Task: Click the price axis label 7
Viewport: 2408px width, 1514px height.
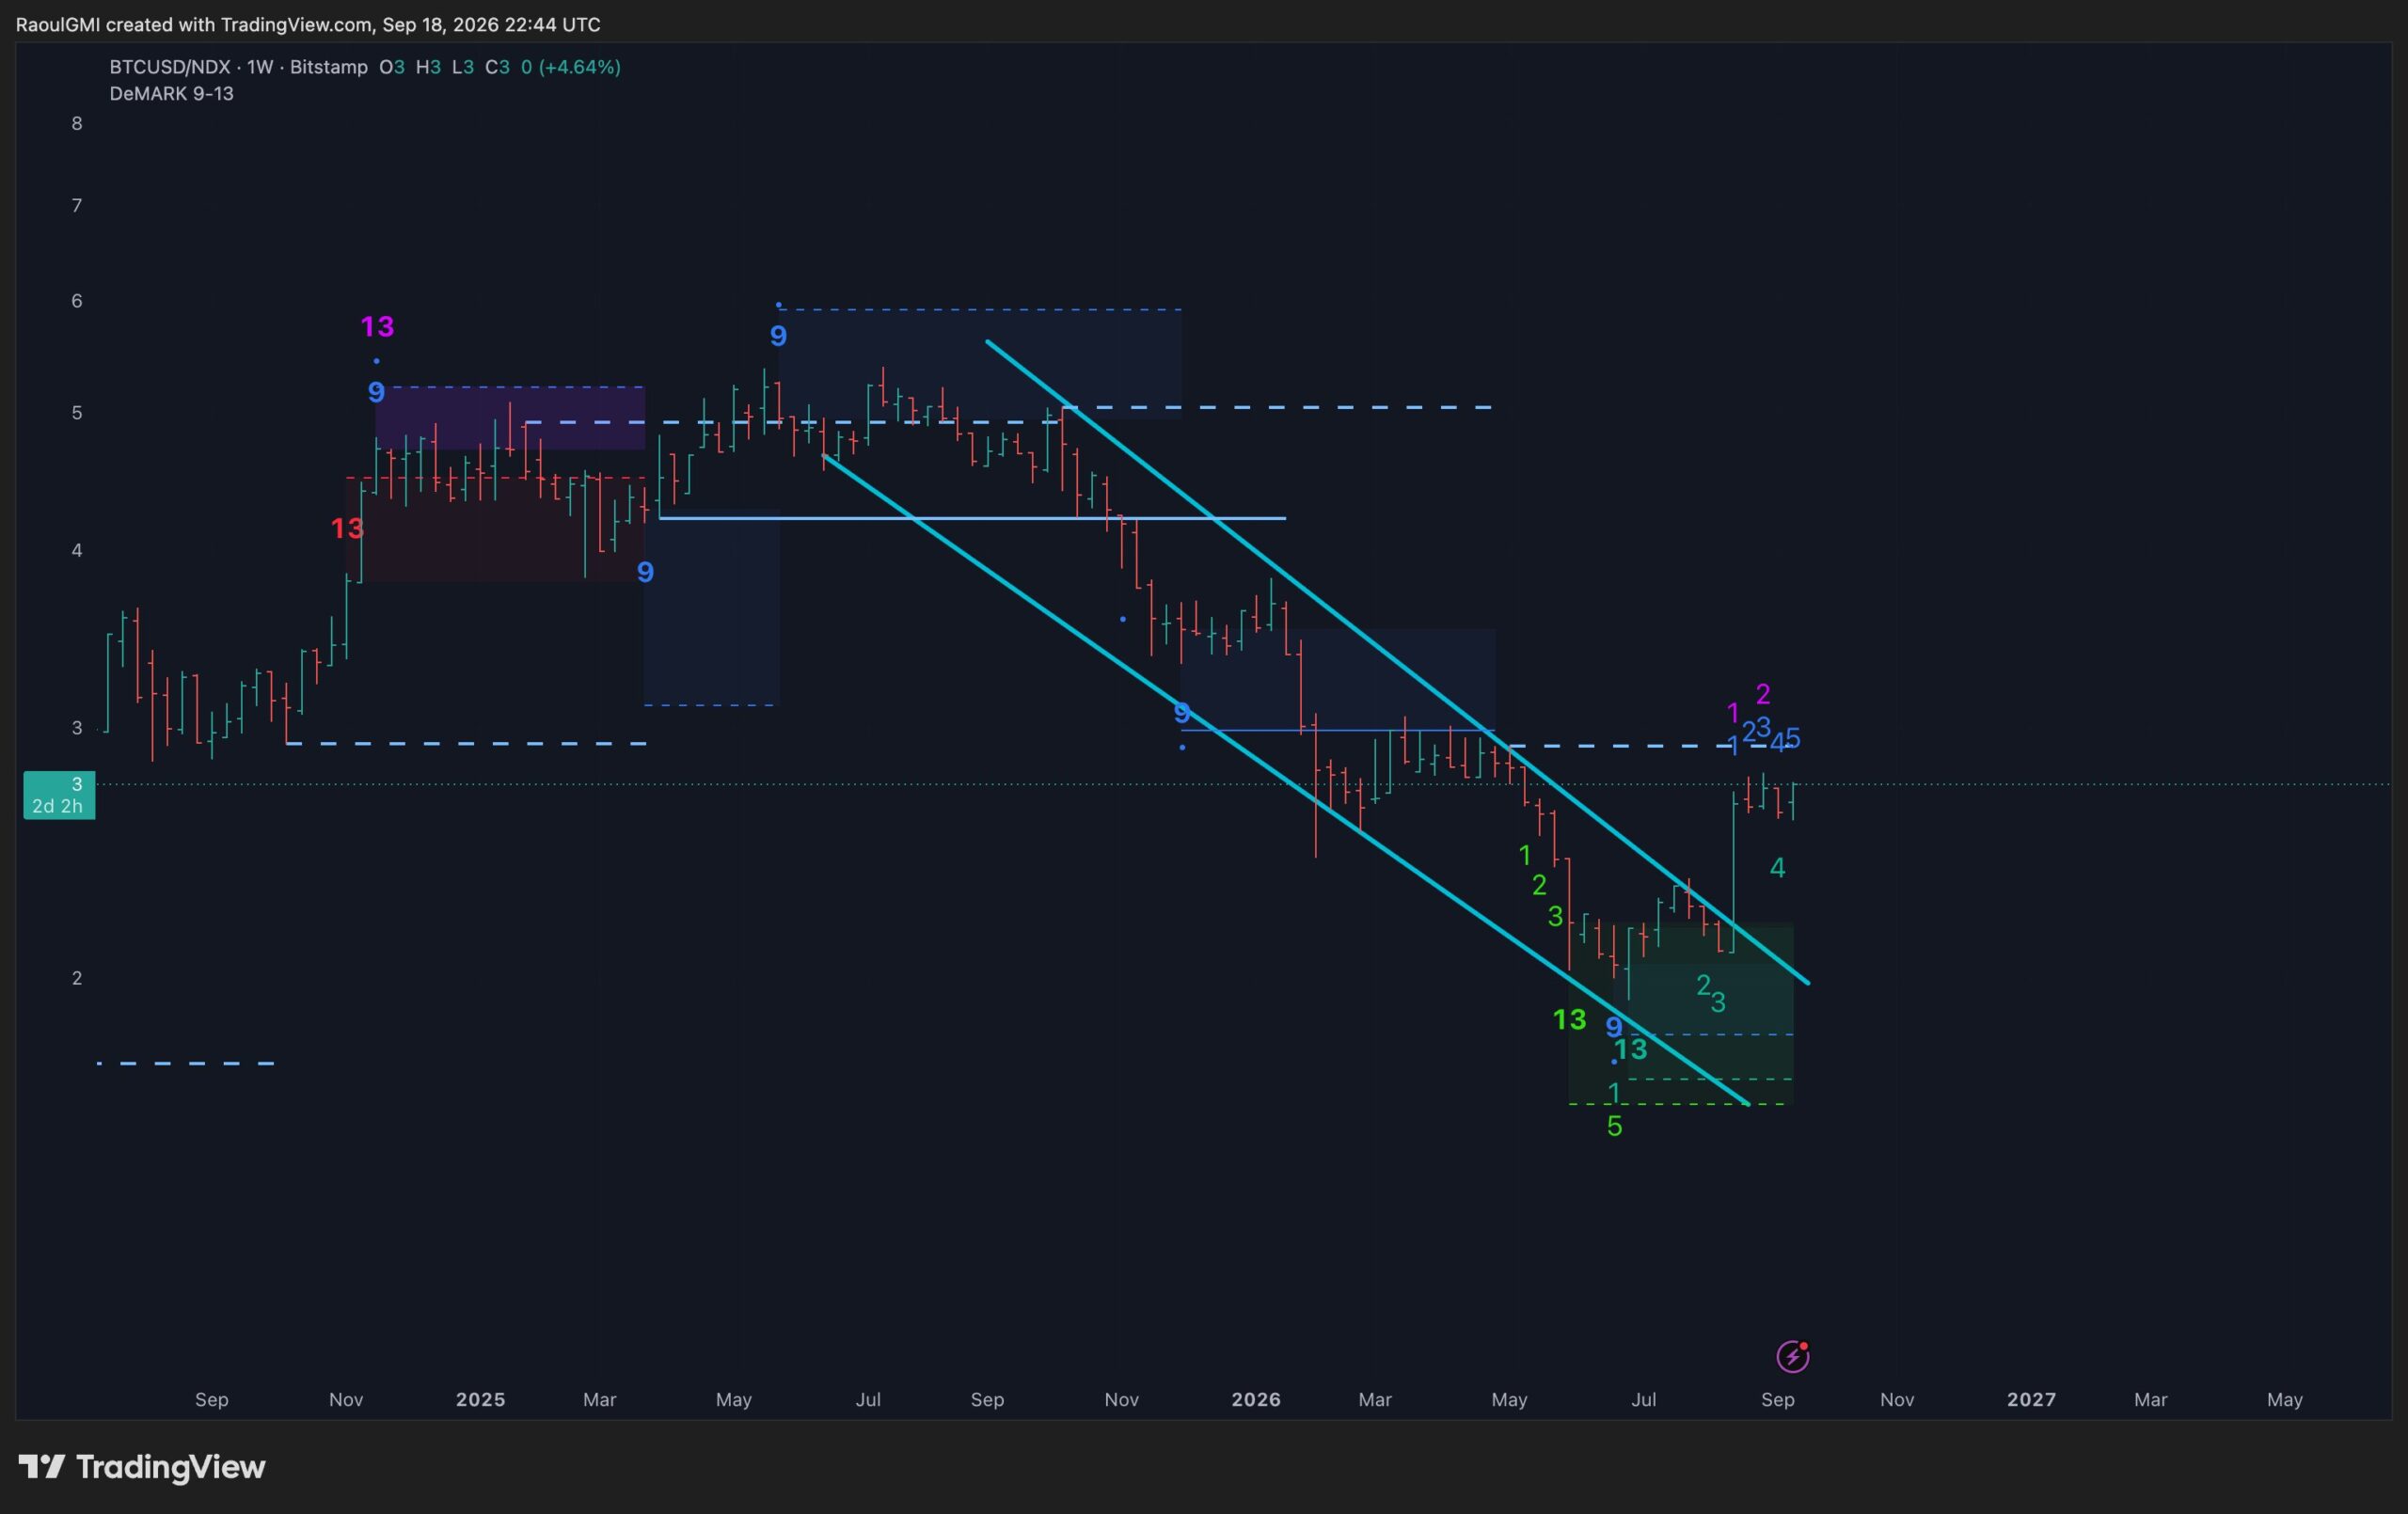Action: [x=77, y=205]
